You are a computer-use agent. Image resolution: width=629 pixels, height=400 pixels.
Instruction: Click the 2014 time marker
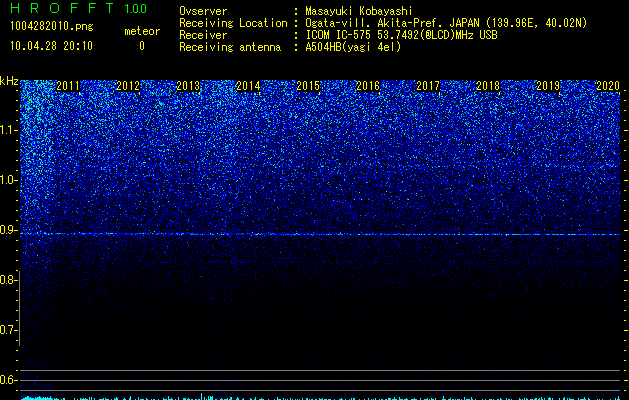248,86
